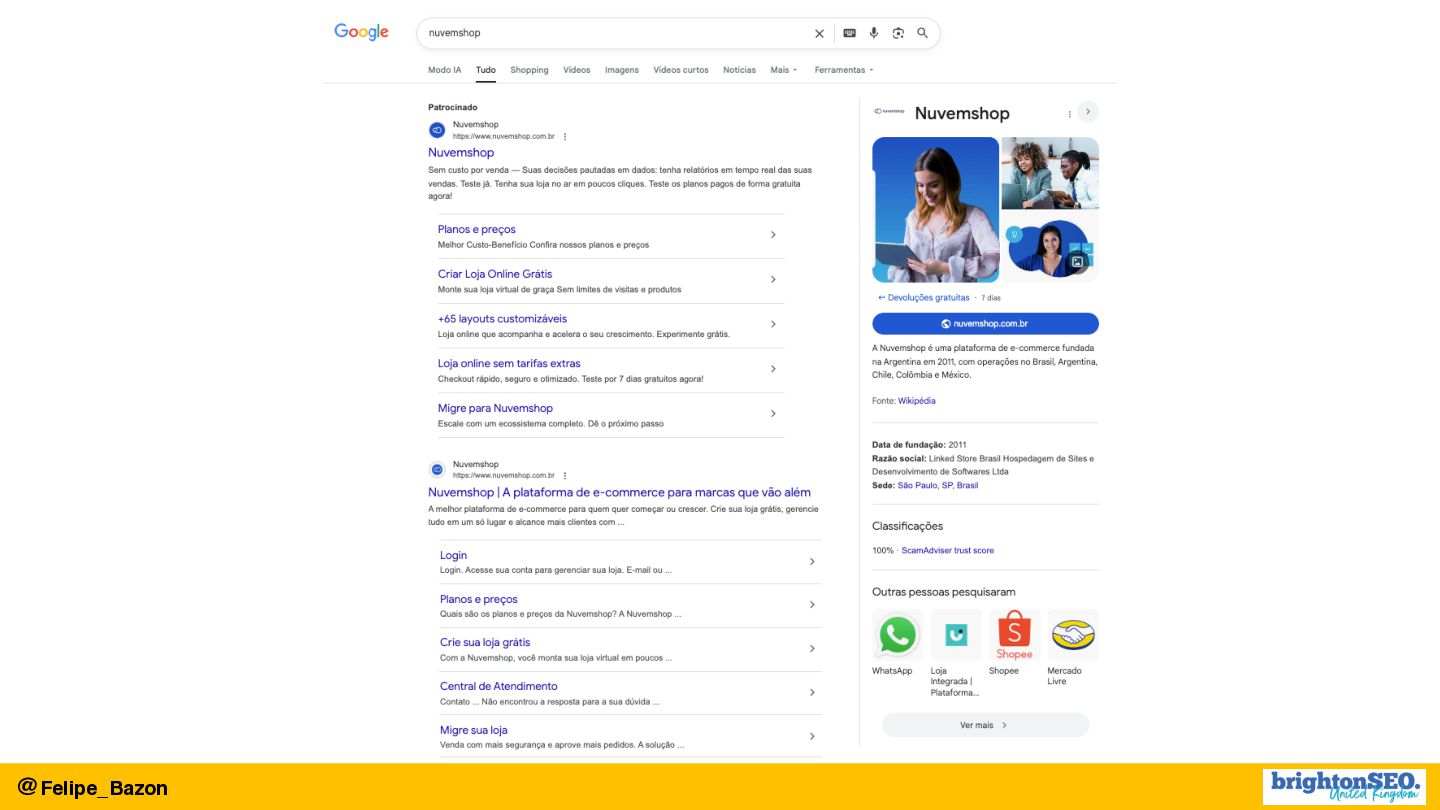
Task: Click the Google logo
Action: [x=361, y=32]
